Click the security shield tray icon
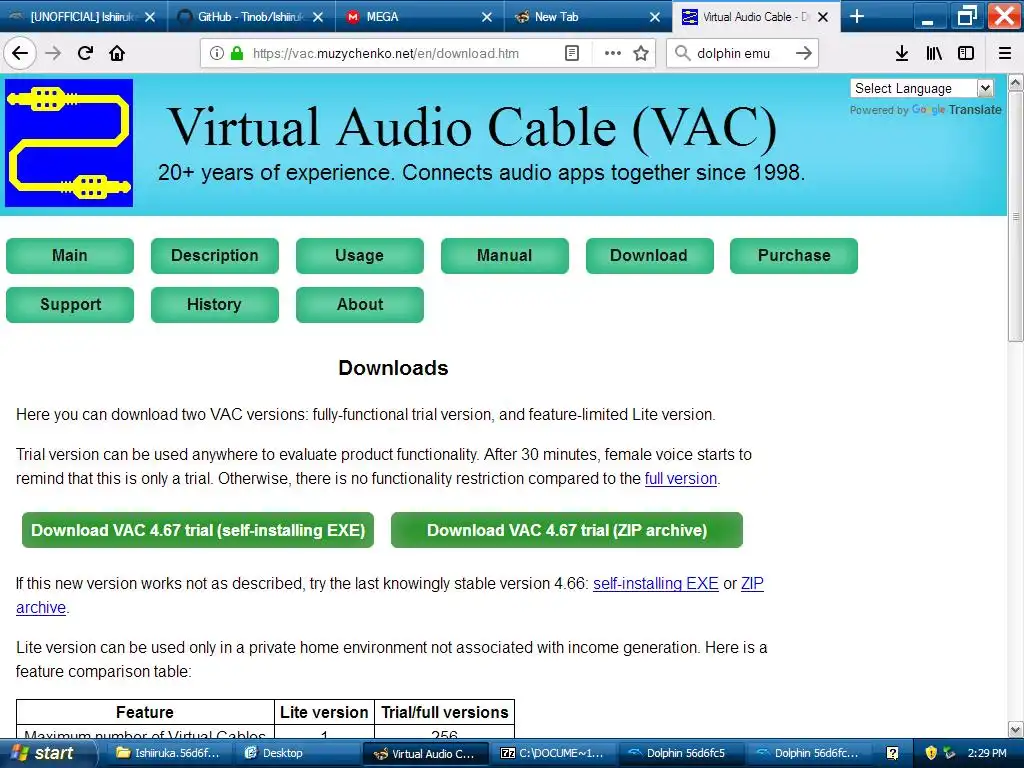The image size is (1024, 768). [x=931, y=753]
